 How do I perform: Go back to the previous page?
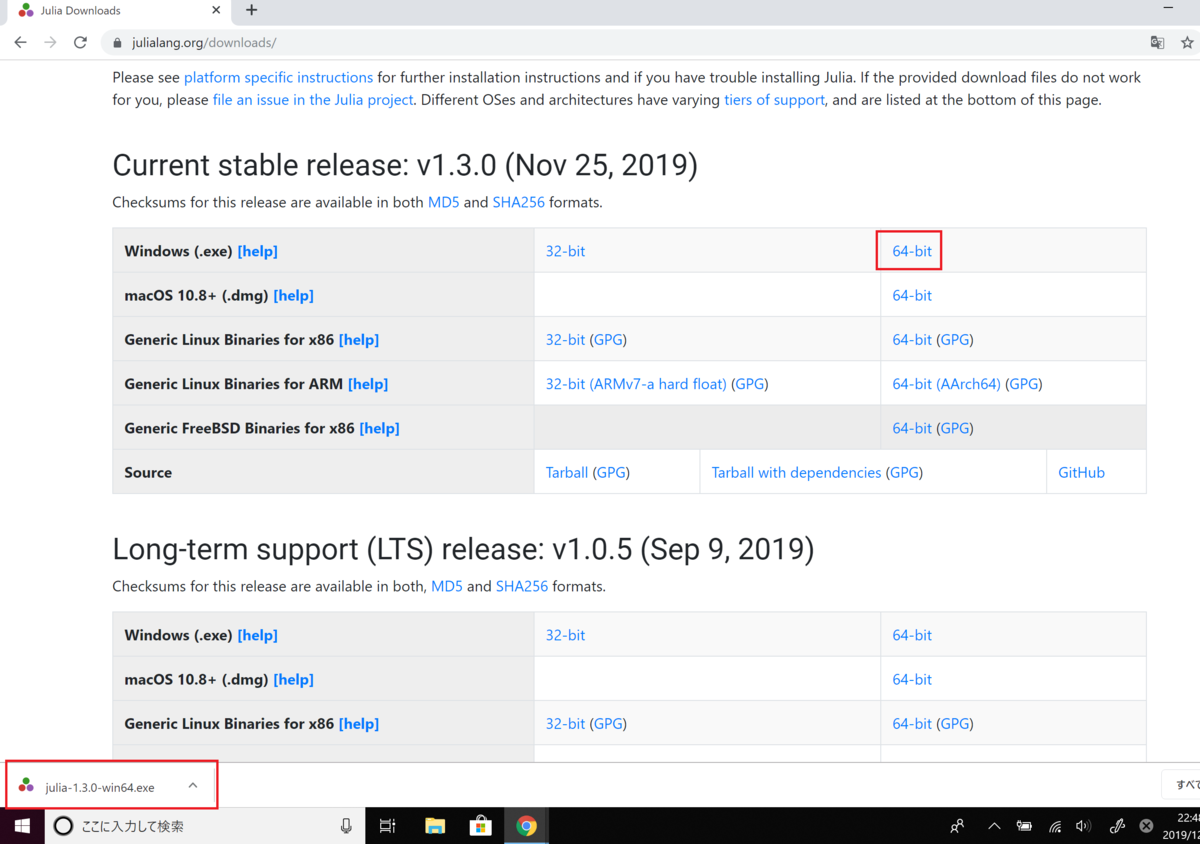click(20, 43)
